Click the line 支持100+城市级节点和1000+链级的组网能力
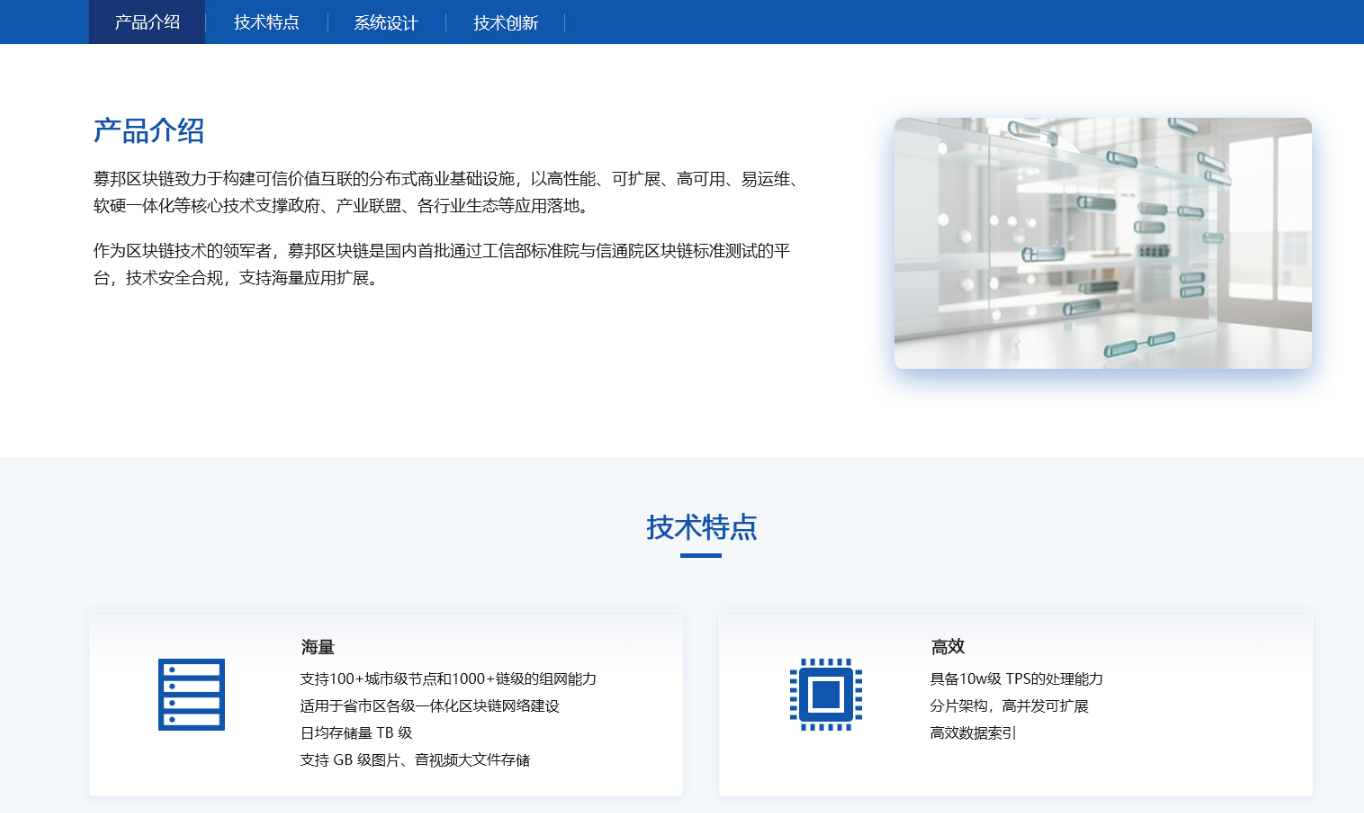Screen dimensions: 1364x813 coord(448,679)
